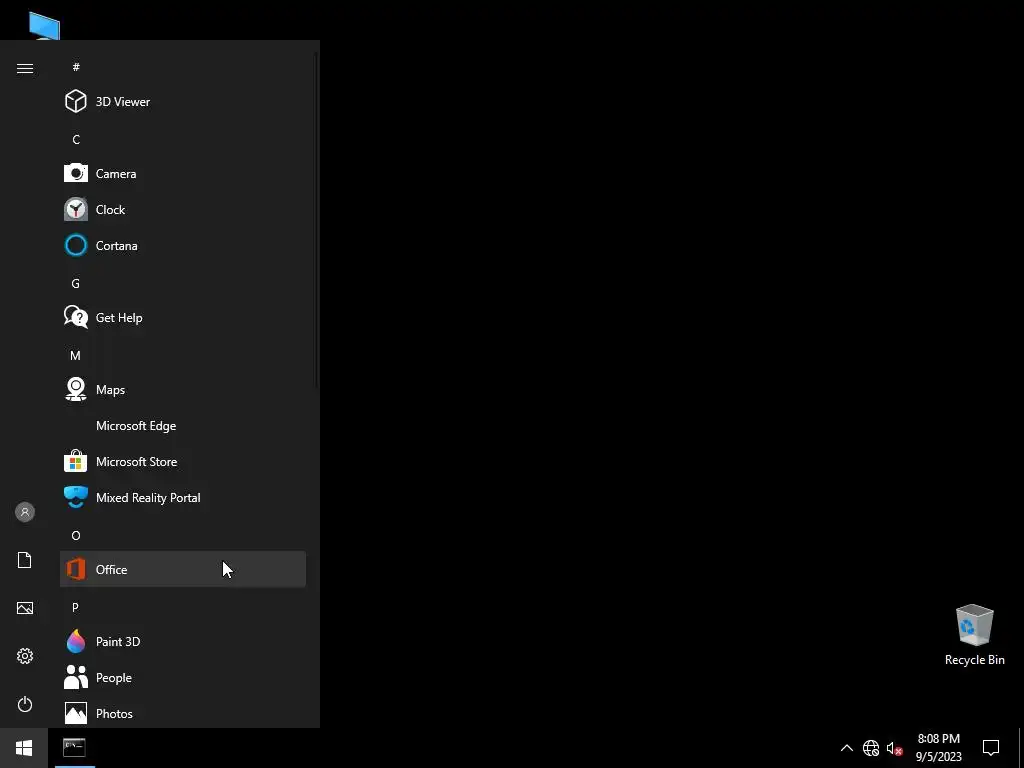This screenshot has height=768, width=1024.
Task: Launch Maps from the app list
Action: tap(183, 390)
